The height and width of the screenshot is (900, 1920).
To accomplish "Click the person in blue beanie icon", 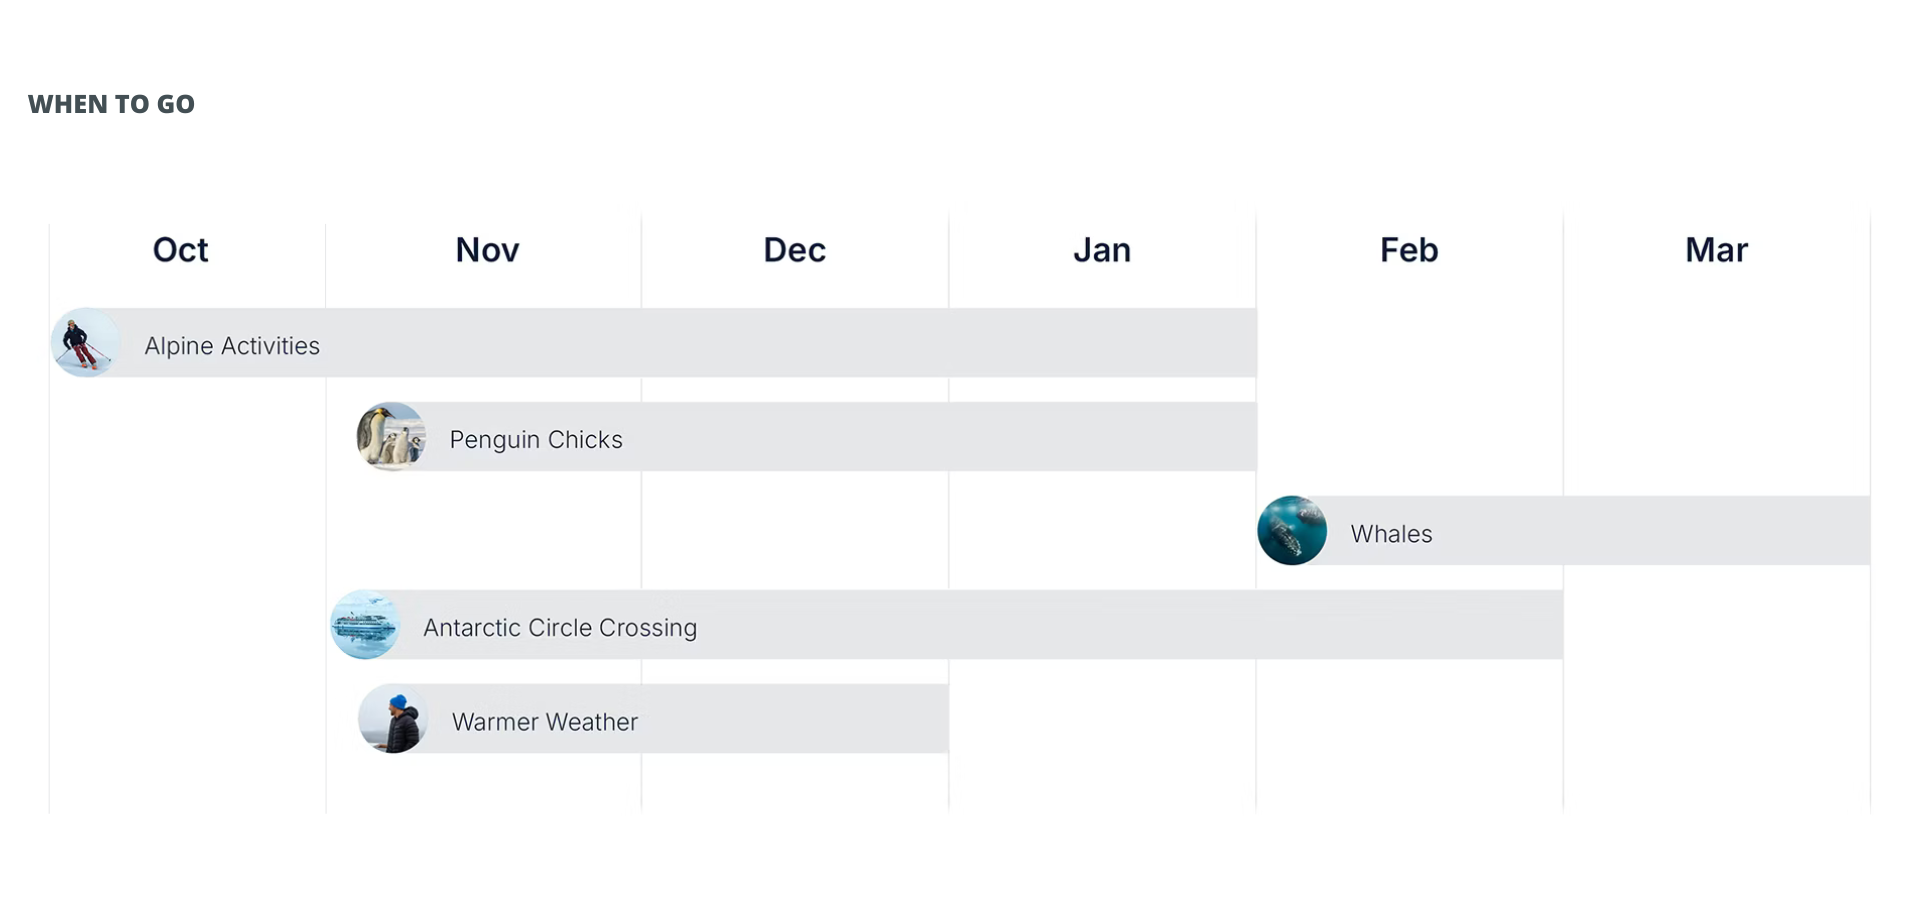I will (x=393, y=719).
